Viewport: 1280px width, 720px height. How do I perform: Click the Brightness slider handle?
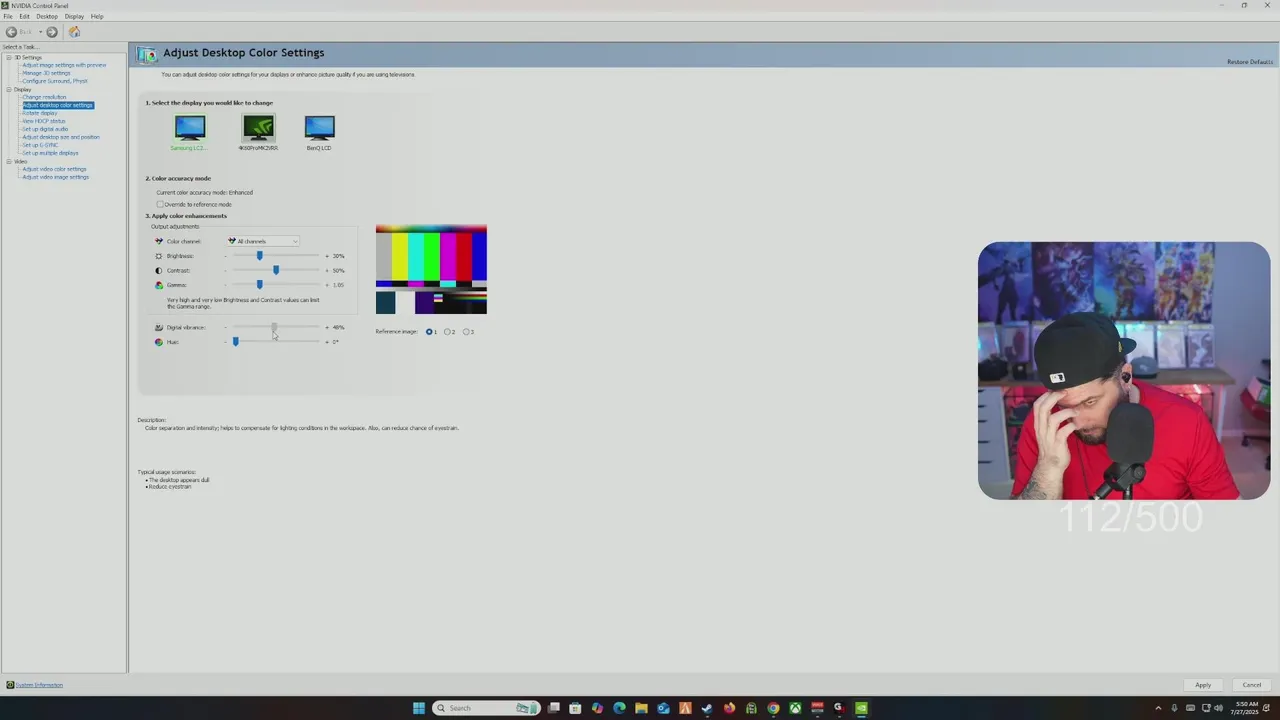(x=260, y=256)
